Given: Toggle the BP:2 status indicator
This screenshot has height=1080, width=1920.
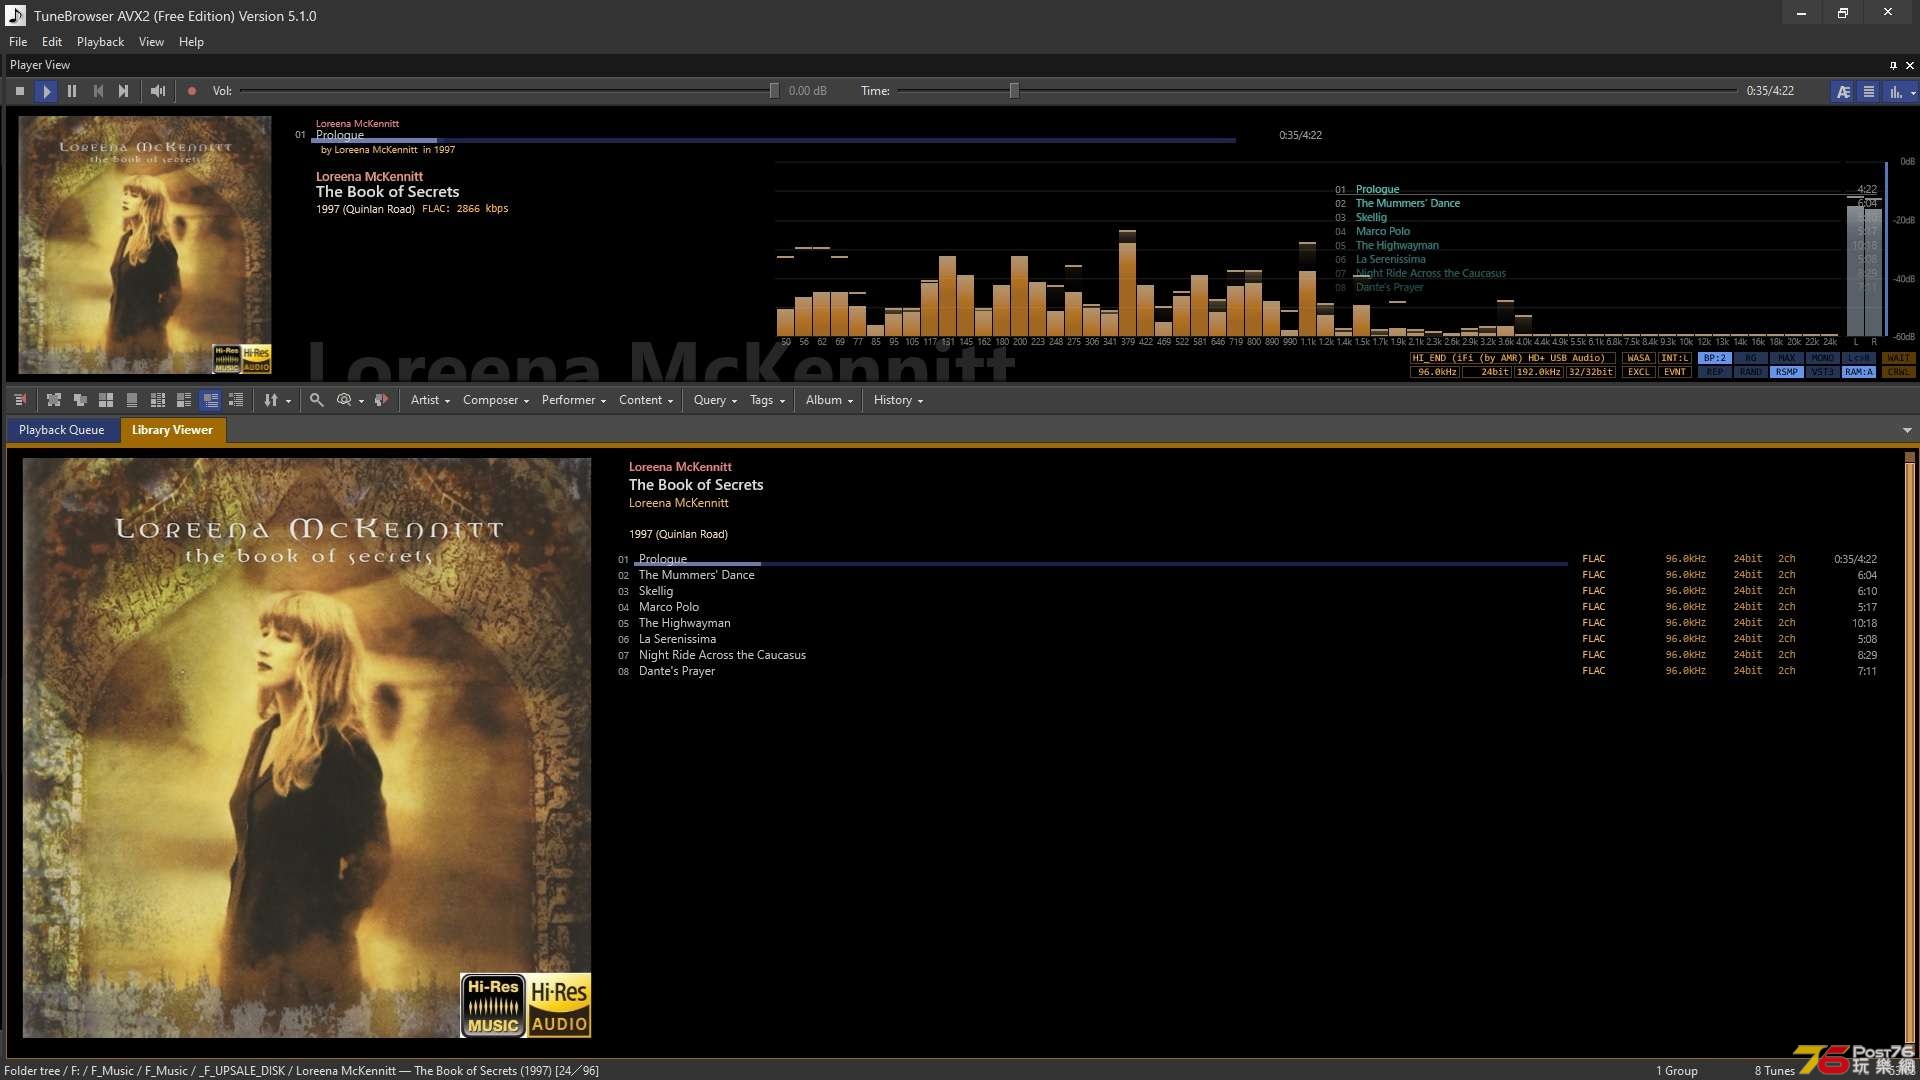Looking at the screenshot, I should pyautogui.click(x=1714, y=358).
